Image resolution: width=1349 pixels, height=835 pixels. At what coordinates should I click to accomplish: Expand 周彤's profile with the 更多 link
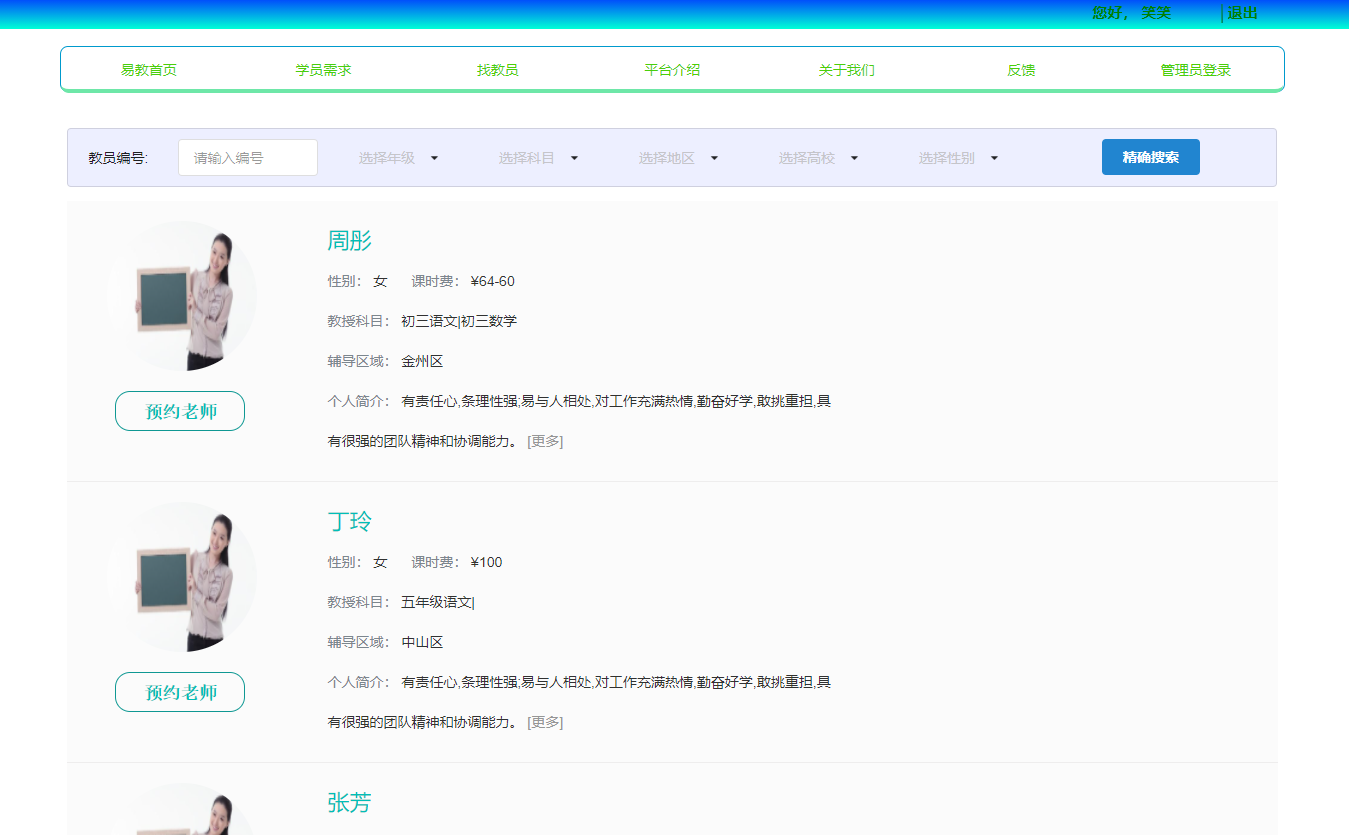click(544, 440)
